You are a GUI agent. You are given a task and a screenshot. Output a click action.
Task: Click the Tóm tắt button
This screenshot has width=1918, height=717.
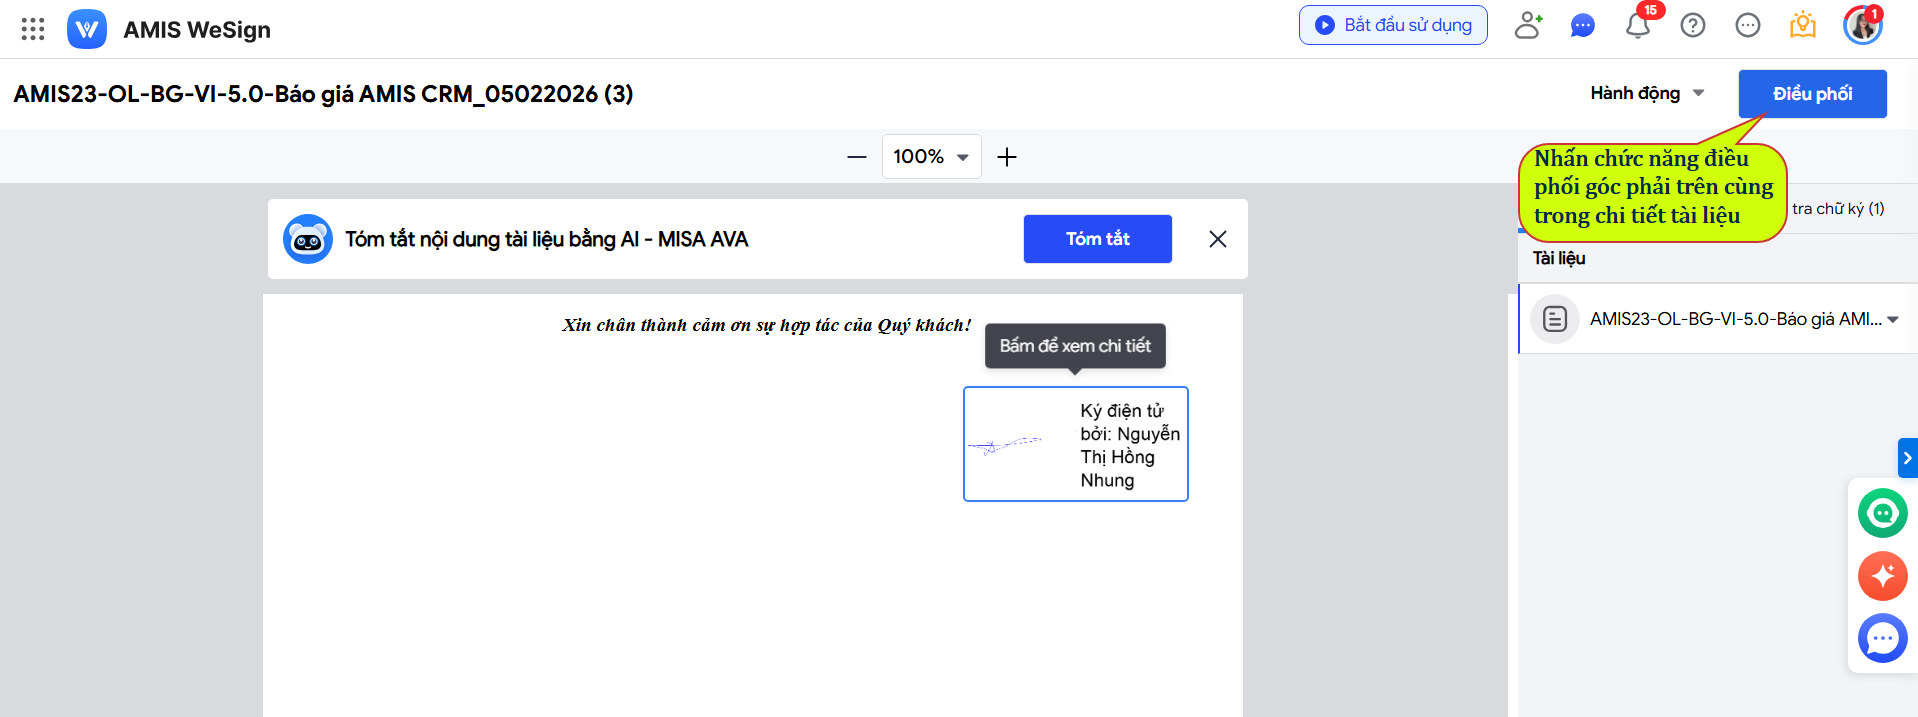click(x=1098, y=239)
